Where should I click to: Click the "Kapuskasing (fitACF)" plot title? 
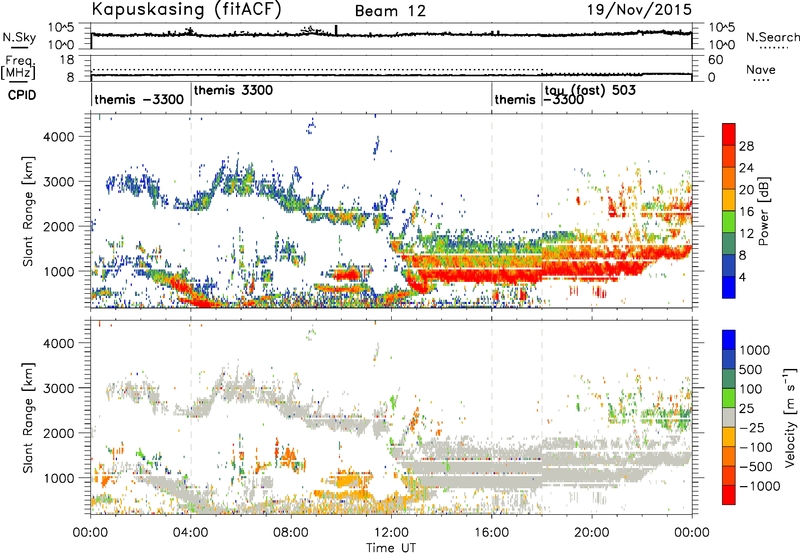(186, 10)
